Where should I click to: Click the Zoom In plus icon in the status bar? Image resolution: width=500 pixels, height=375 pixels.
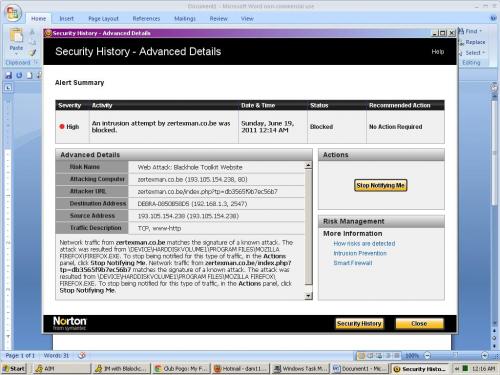pyautogui.click(x=485, y=356)
